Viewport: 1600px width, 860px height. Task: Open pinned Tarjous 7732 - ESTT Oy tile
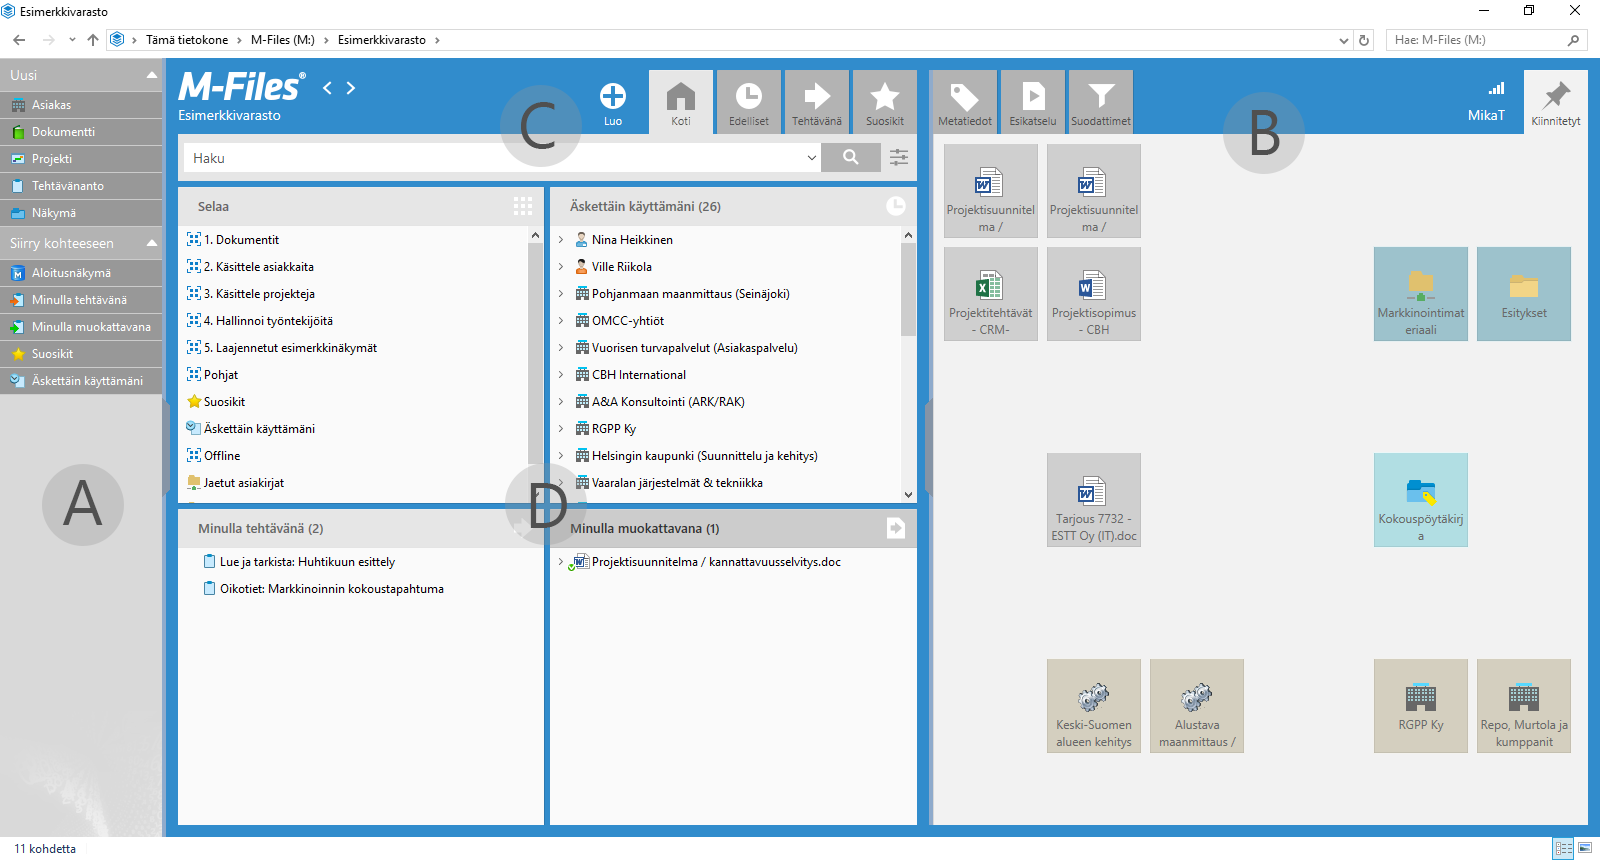tap(1094, 500)
